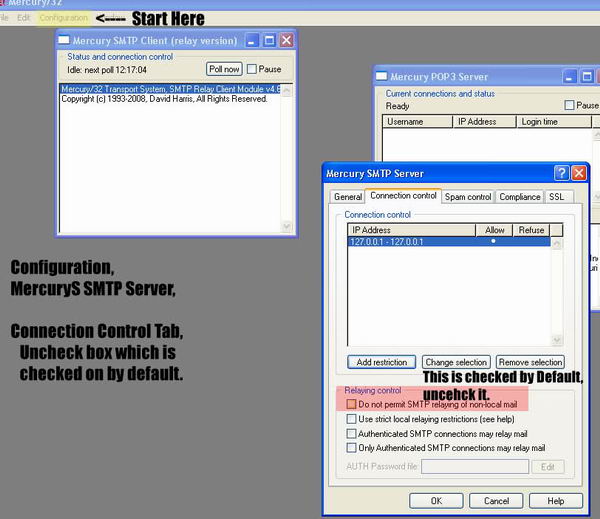Click scroll up arrow in SMTP Client log
This screenshot has height=519, width=600.
pyautogui.click(x=287, y=90)
